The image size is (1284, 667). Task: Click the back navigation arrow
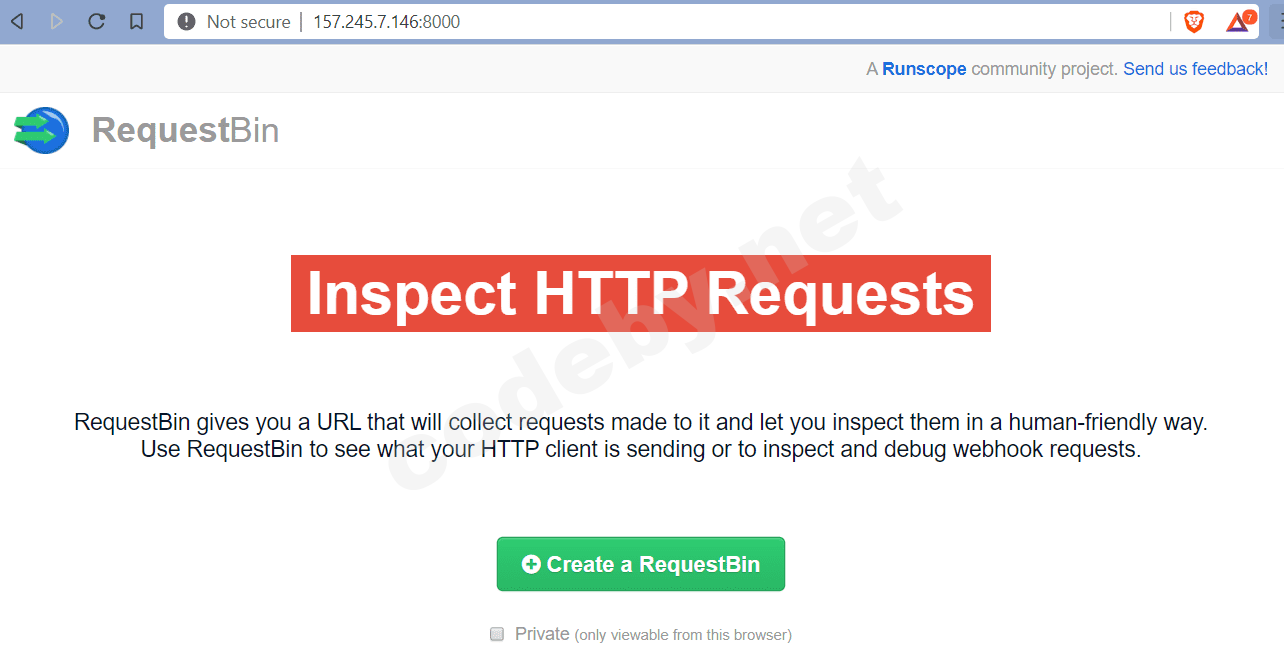click(x=17, y=20)
